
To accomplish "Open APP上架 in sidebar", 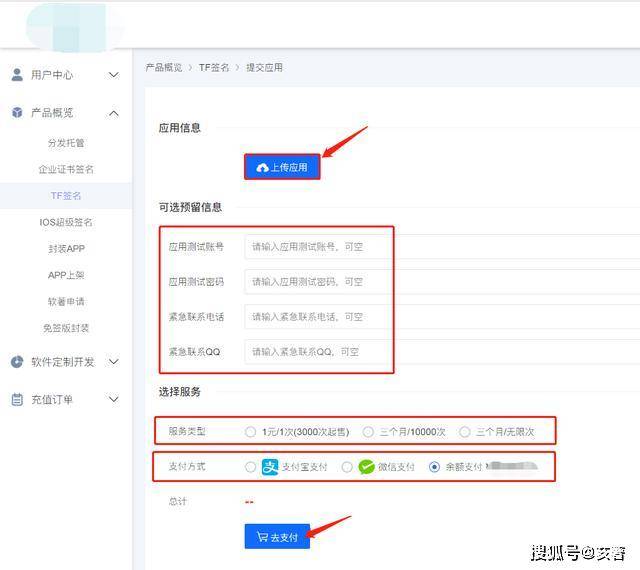I will pyautogui.click(x=66, y=275).
